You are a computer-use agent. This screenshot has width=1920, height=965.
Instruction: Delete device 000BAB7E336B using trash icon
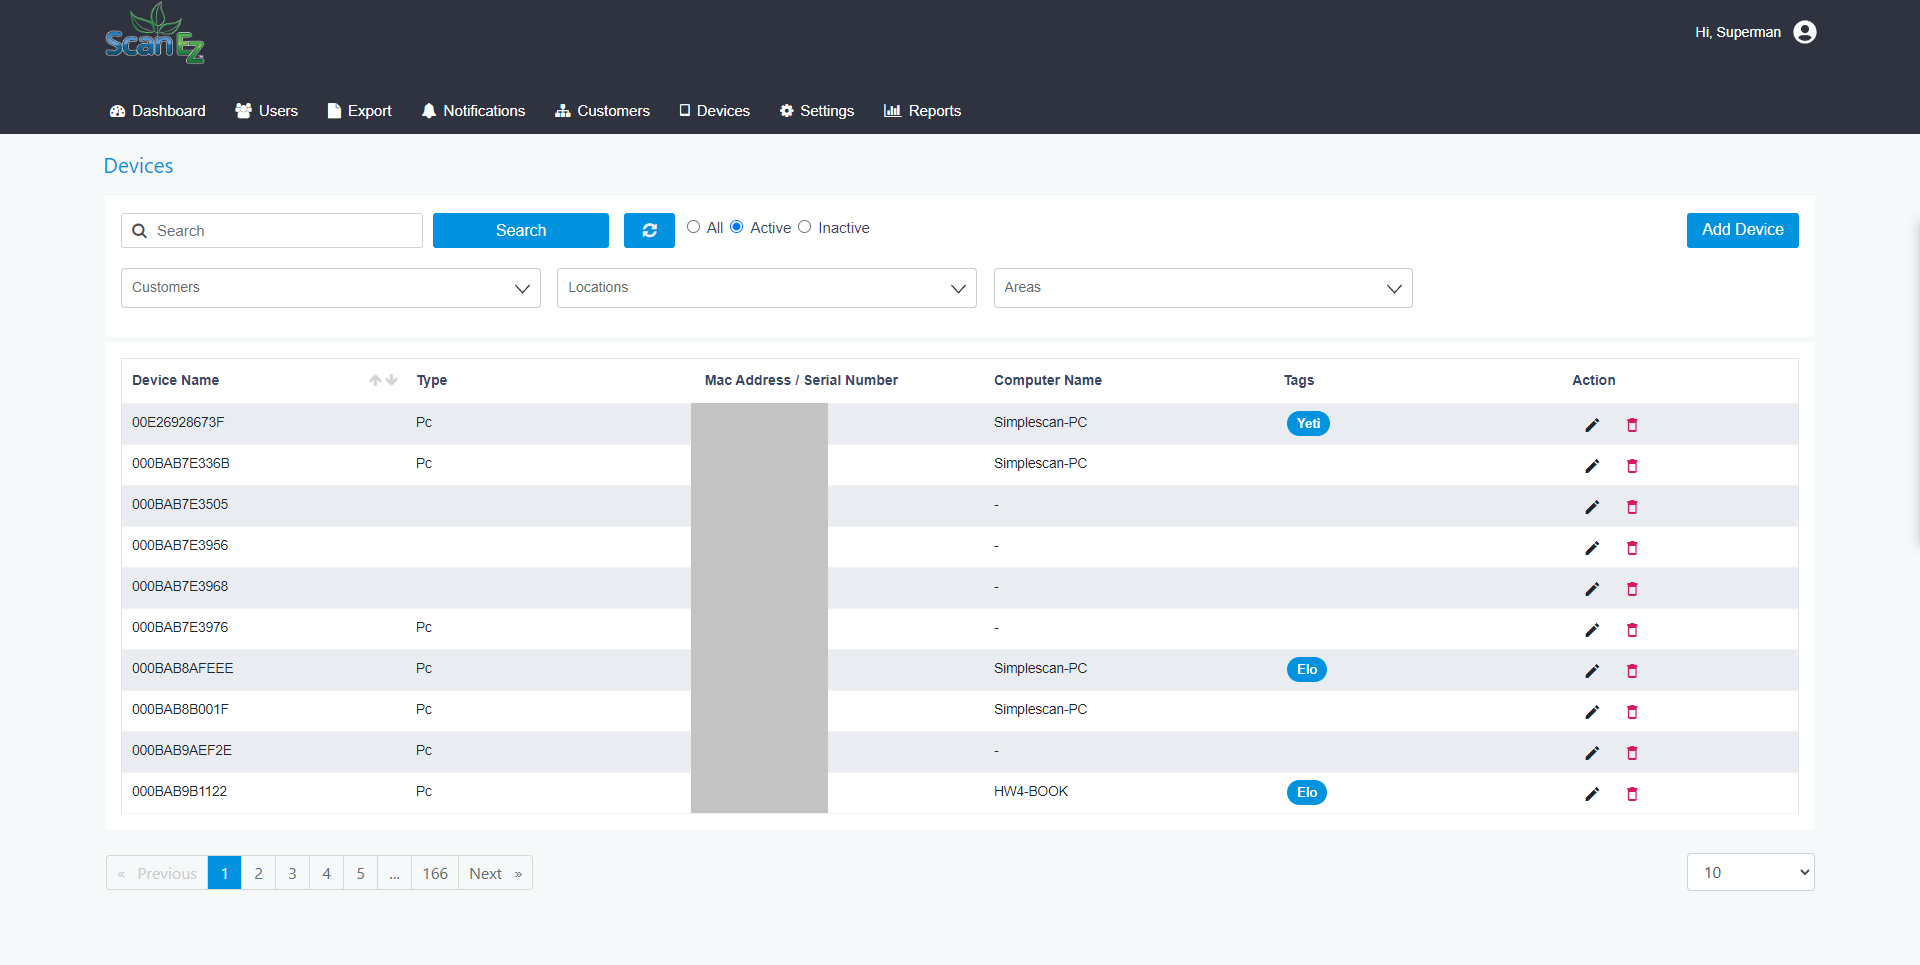pyautogui.click(x=1632, y=466)
